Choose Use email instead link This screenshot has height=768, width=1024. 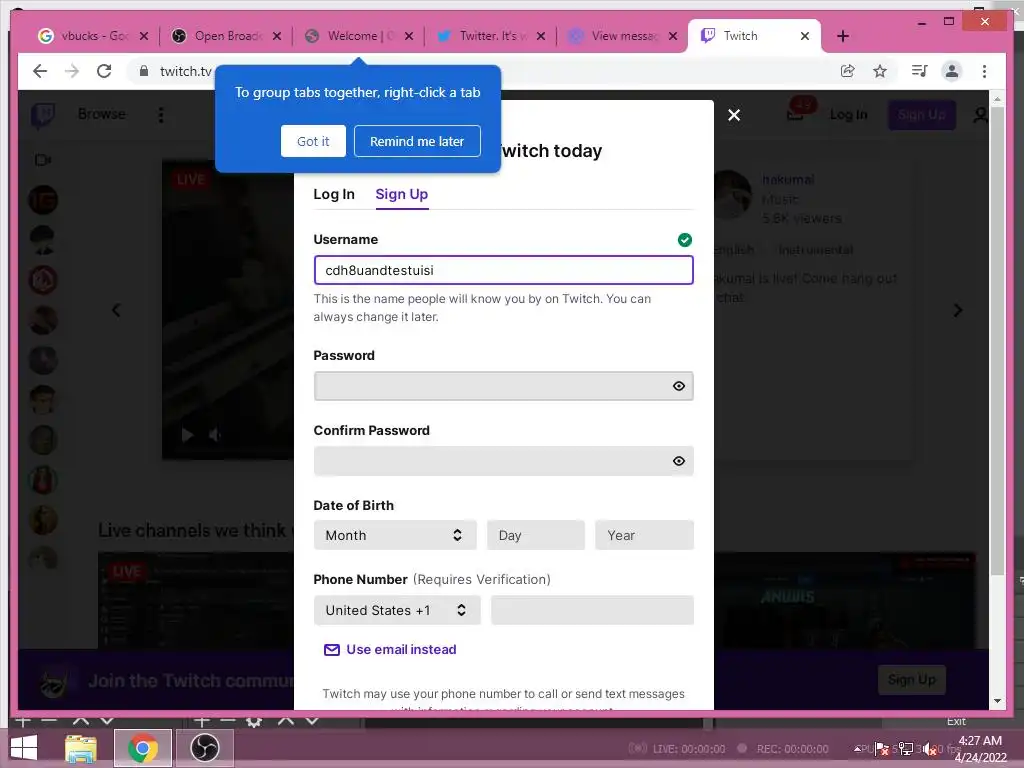click(390, 649)
